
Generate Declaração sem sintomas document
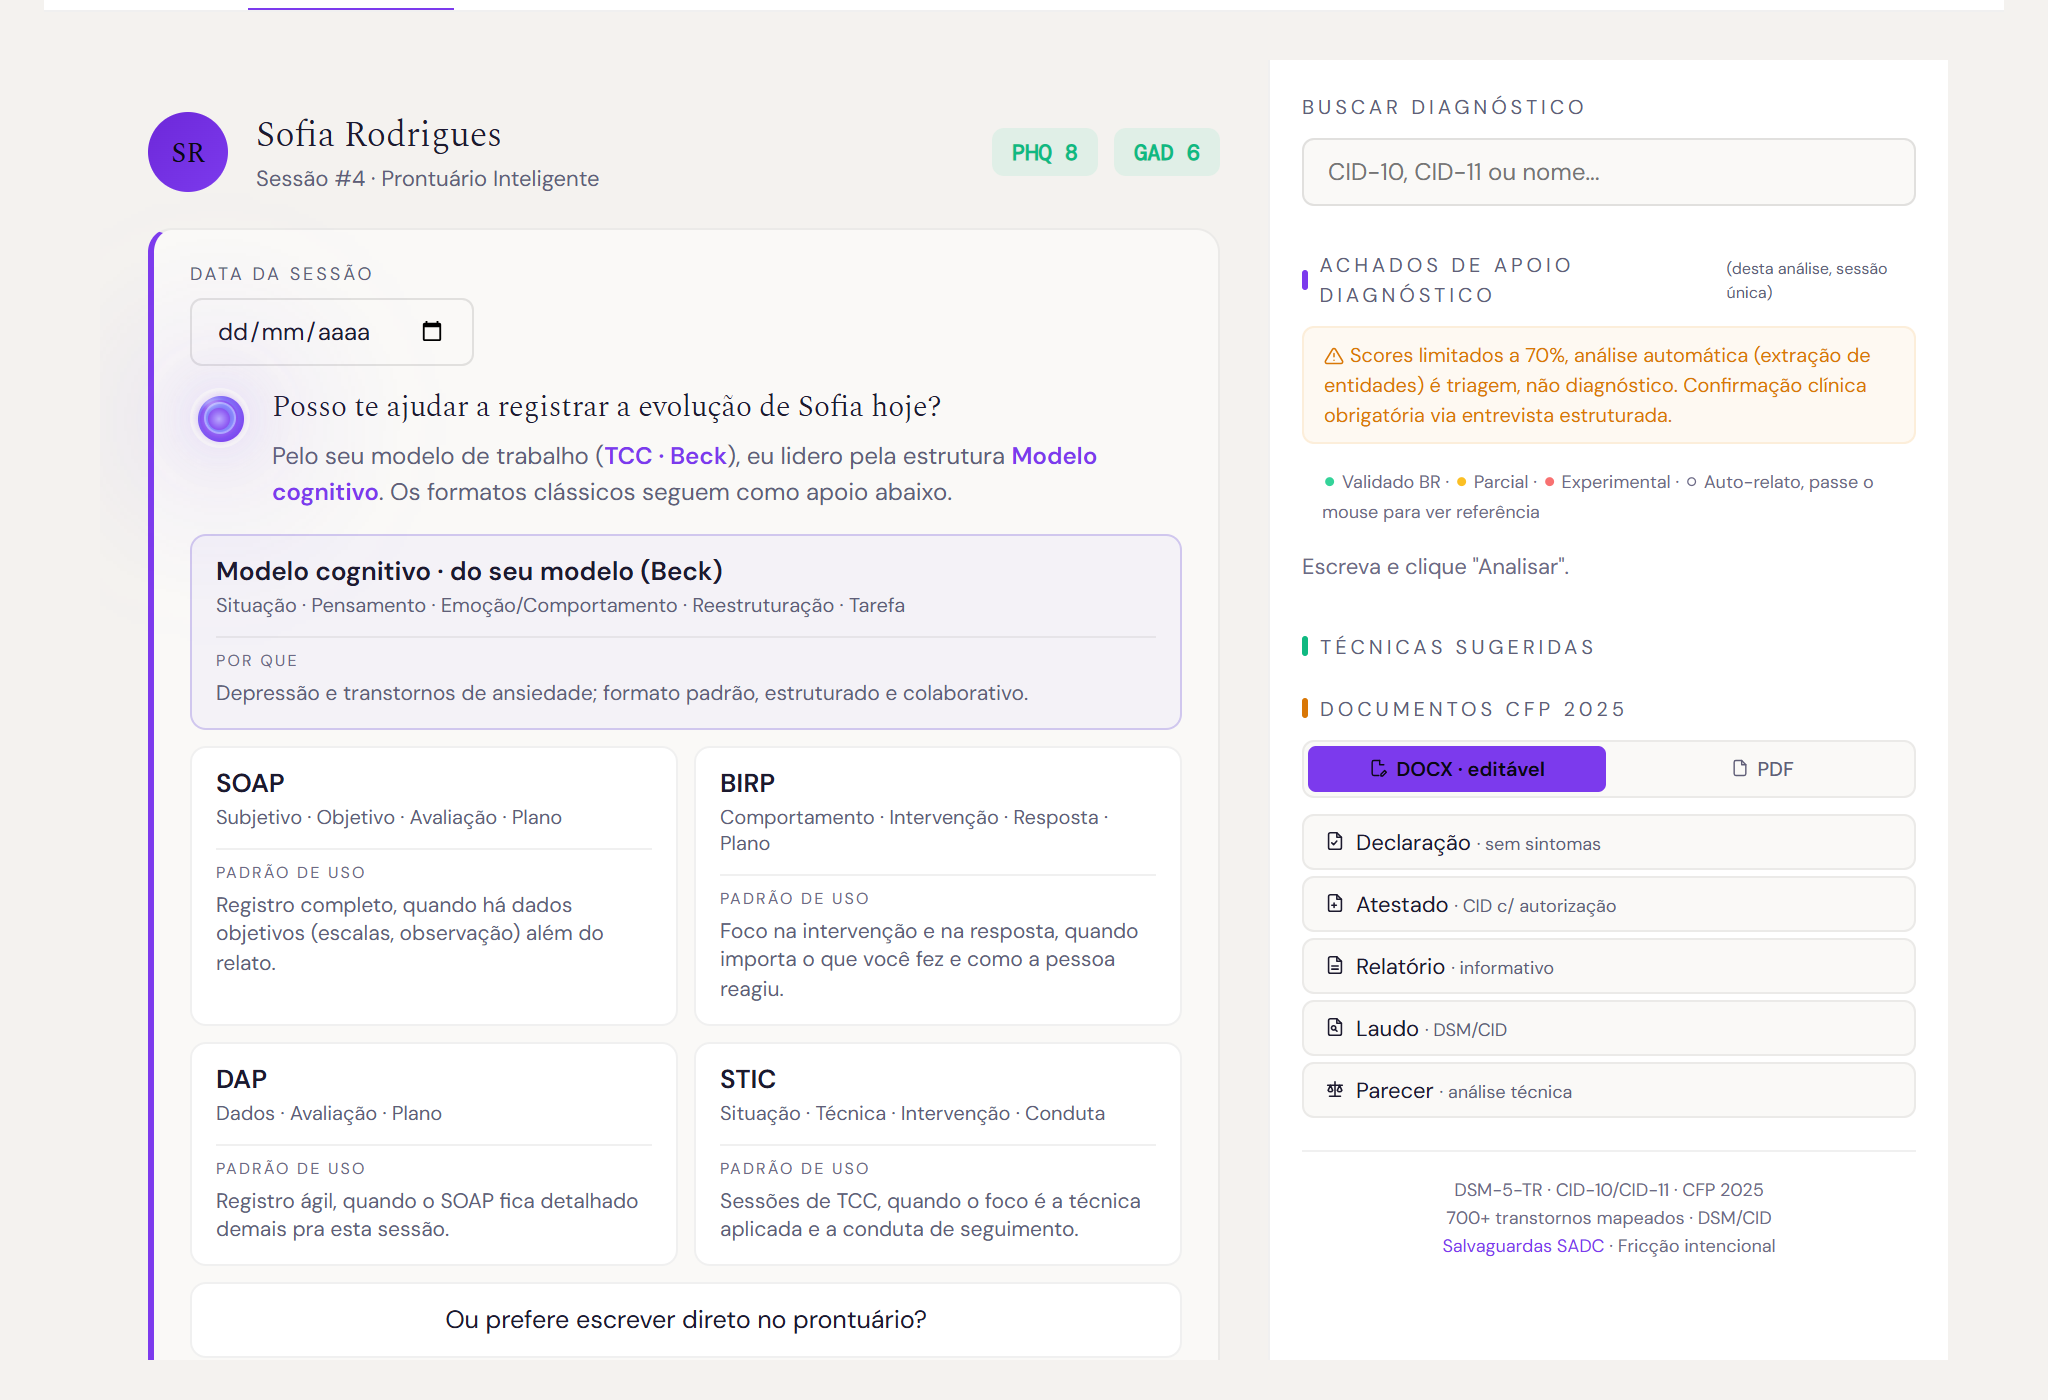[x=1609, y=842]
